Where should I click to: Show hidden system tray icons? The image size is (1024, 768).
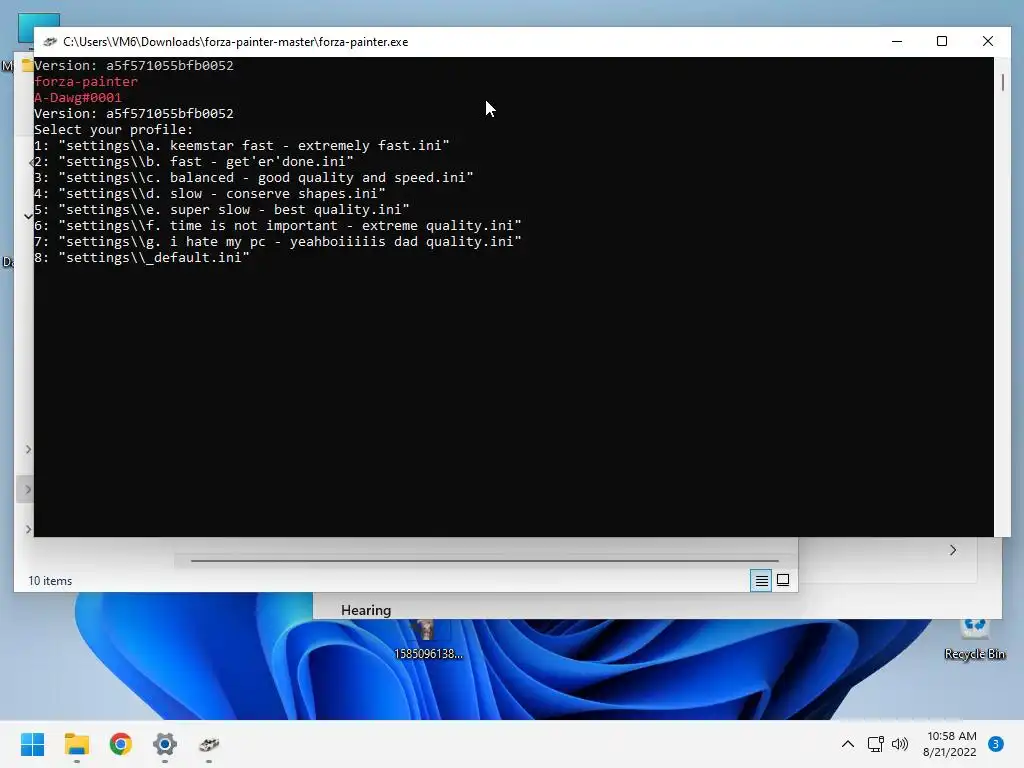848,744
